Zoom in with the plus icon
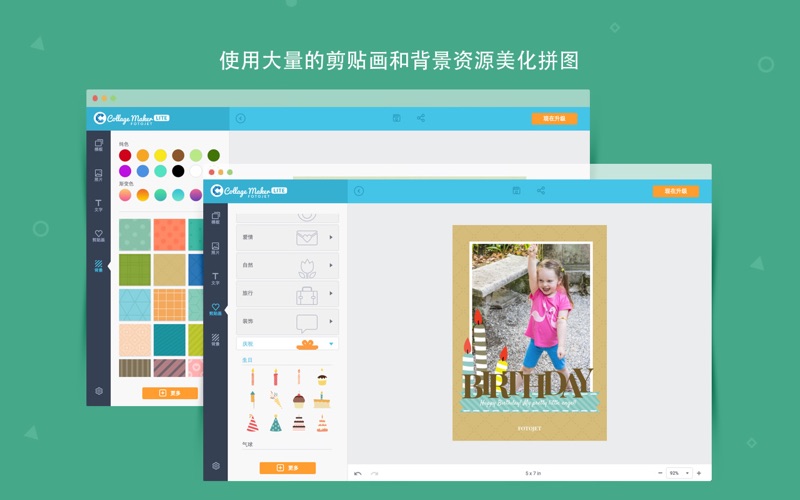 (x=699, y=473)
